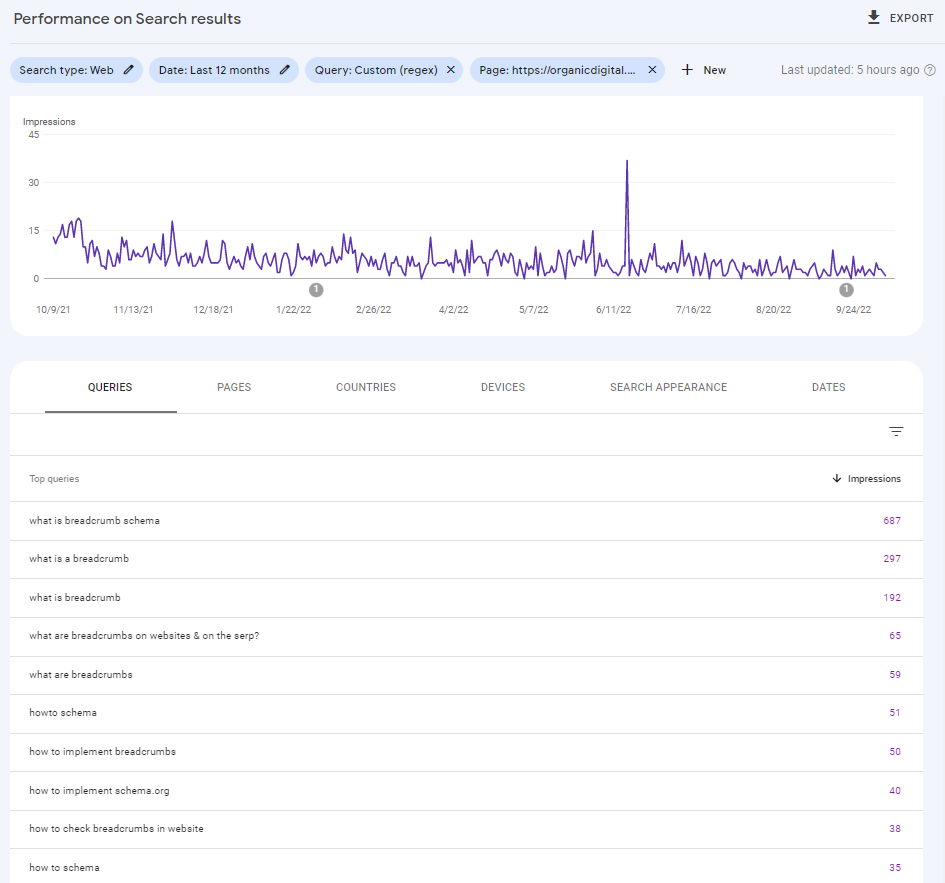The height and width of the screenshot is (883, 945).
Task: Show the Dates tab
Action: click(x=828, y=387)
